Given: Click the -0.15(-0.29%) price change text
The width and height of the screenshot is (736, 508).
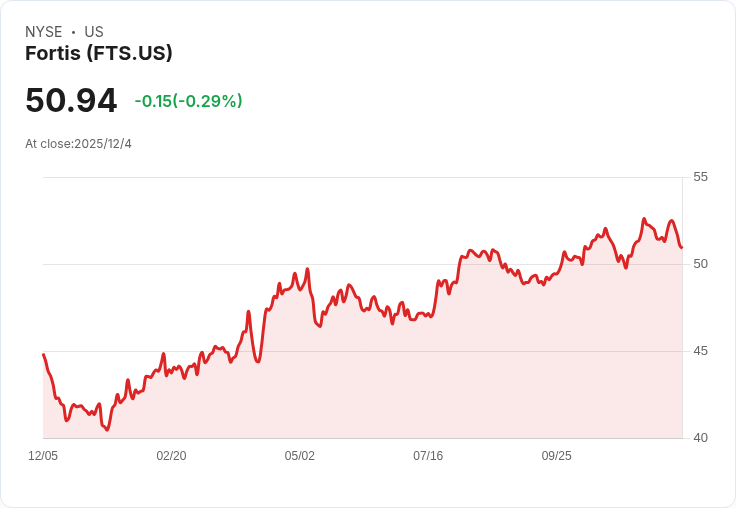Looking at the screenshot, I should (x=188, y=101).
